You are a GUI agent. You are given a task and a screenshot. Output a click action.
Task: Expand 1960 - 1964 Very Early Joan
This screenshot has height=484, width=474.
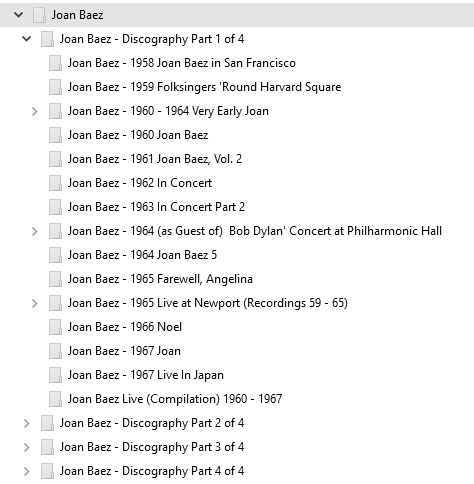[x=35, y=111]
